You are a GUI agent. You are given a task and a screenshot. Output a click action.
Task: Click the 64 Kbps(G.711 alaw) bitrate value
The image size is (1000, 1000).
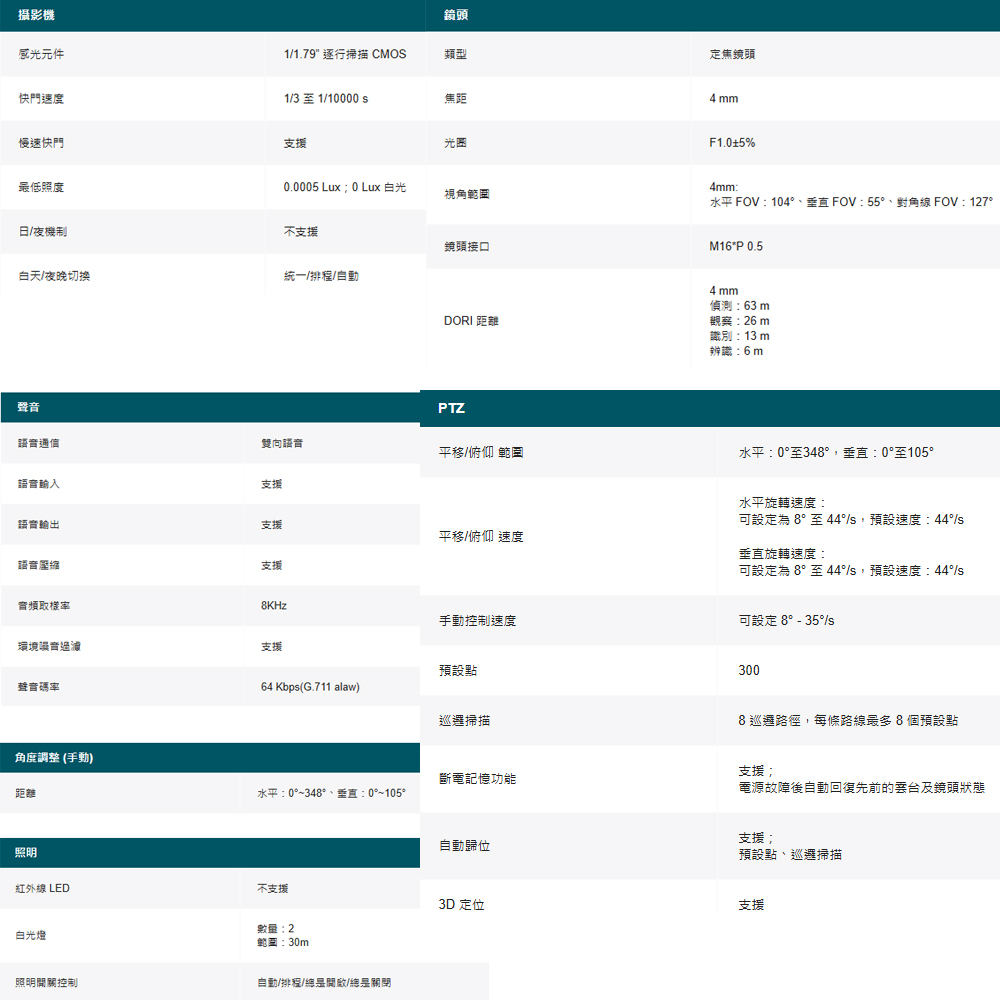tap(310, 687)
